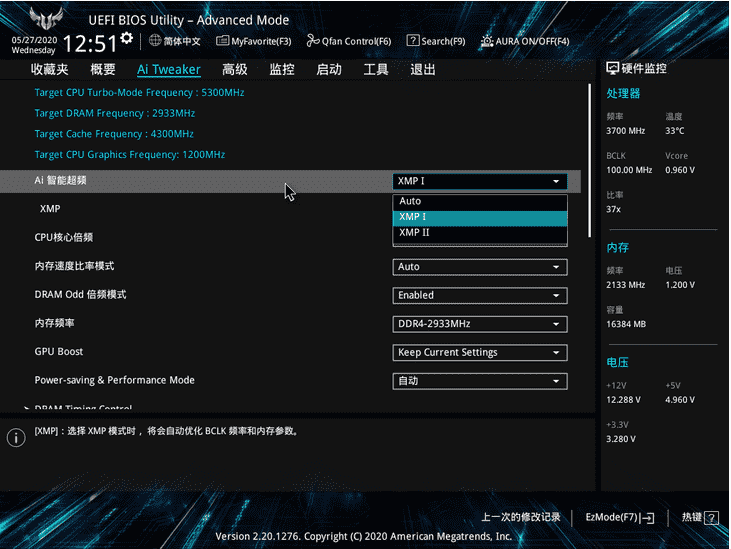The height and width of the screenshot is (549, 731).
Task: Open the DRAM Odd 倍频模式 Enabled dropdown
Action: tap(480, 295)
